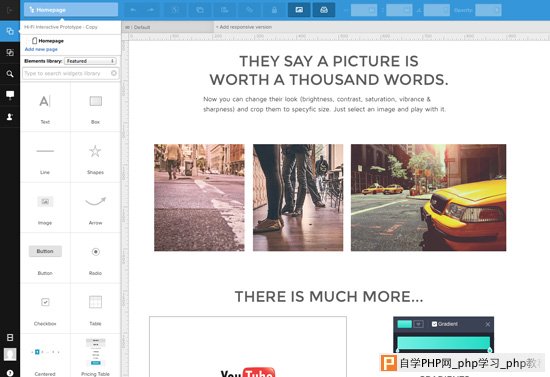Click the lock icon in top toolbar

274,10
